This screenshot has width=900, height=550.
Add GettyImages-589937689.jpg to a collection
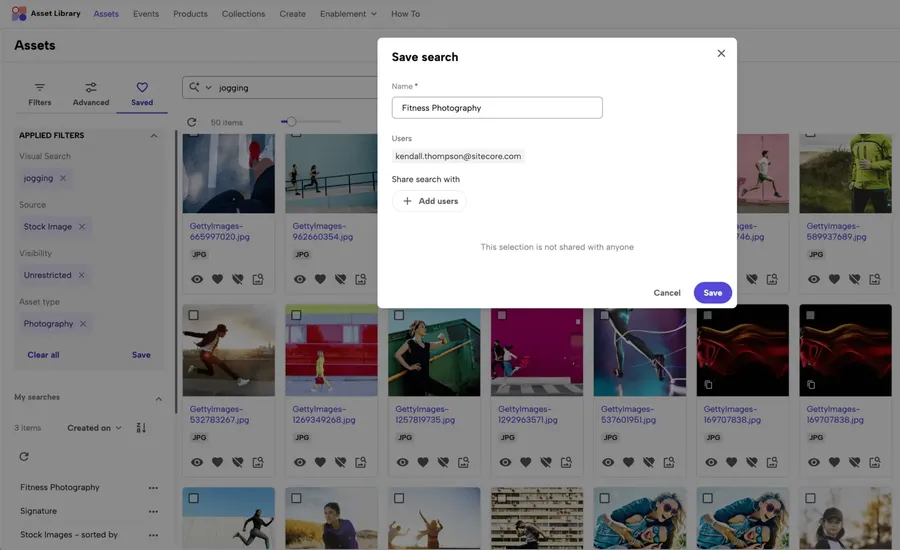click(x=875, y=279)
